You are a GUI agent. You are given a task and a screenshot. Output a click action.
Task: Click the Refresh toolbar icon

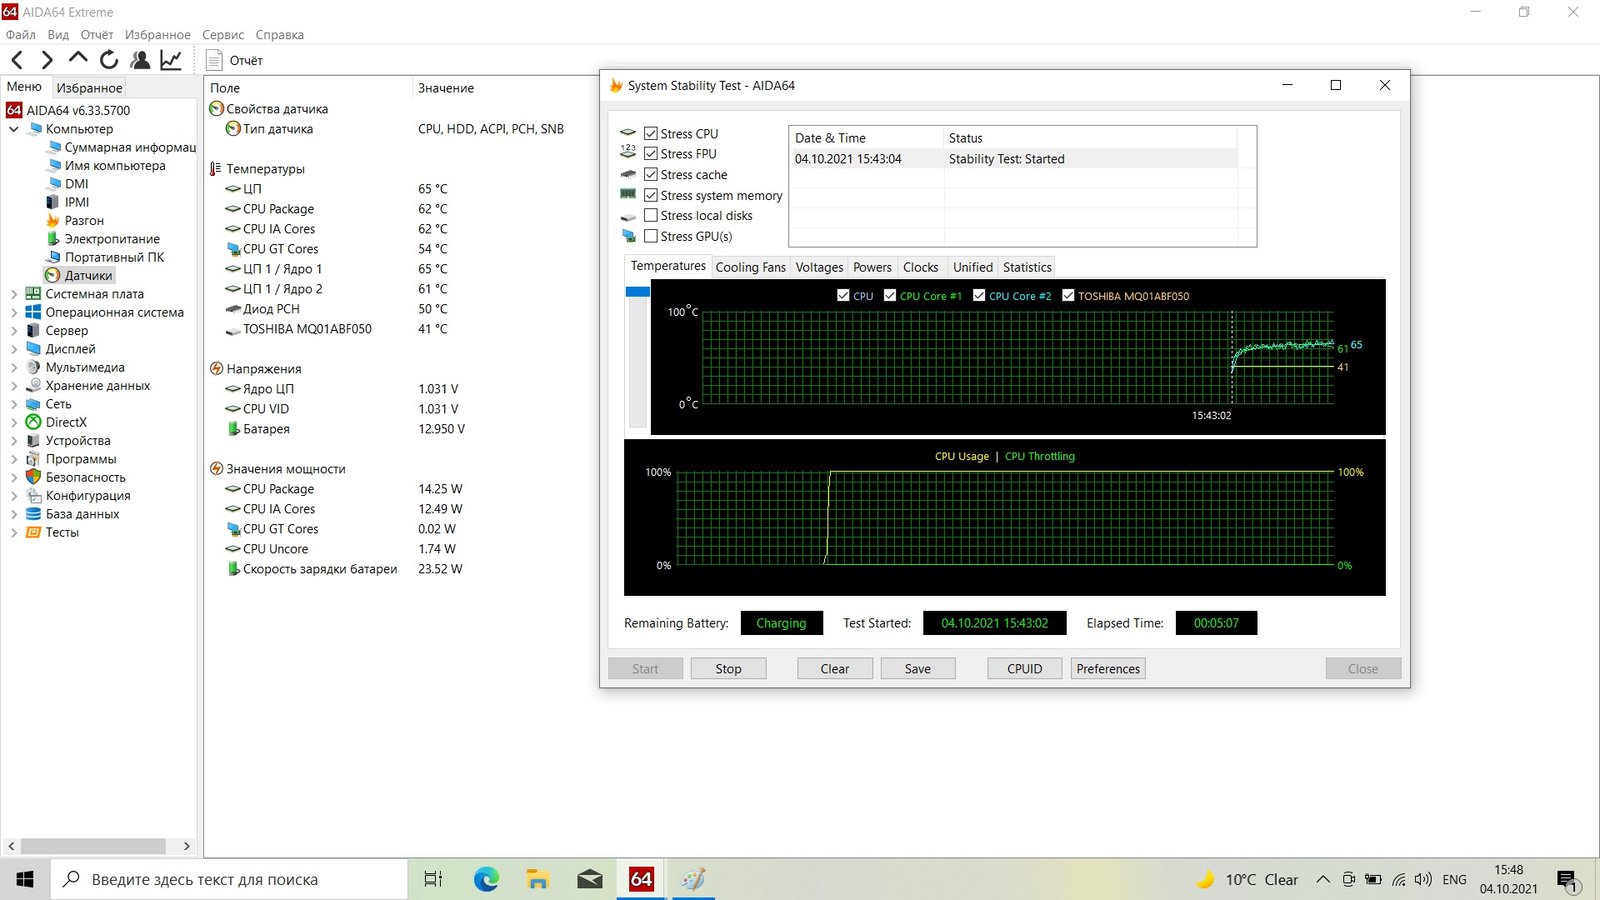tap(109, 60)
